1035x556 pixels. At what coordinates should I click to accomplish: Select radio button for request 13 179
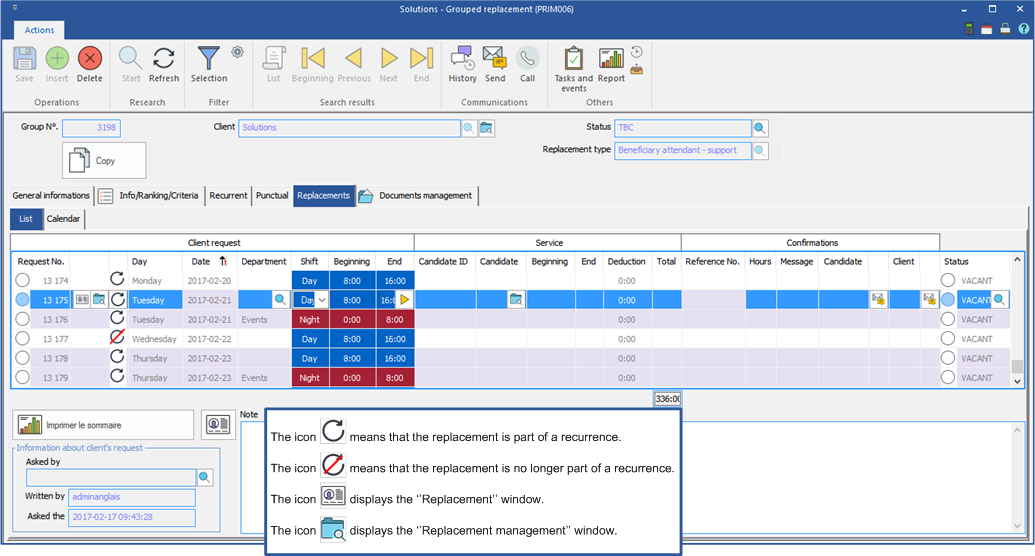point(22,378)
